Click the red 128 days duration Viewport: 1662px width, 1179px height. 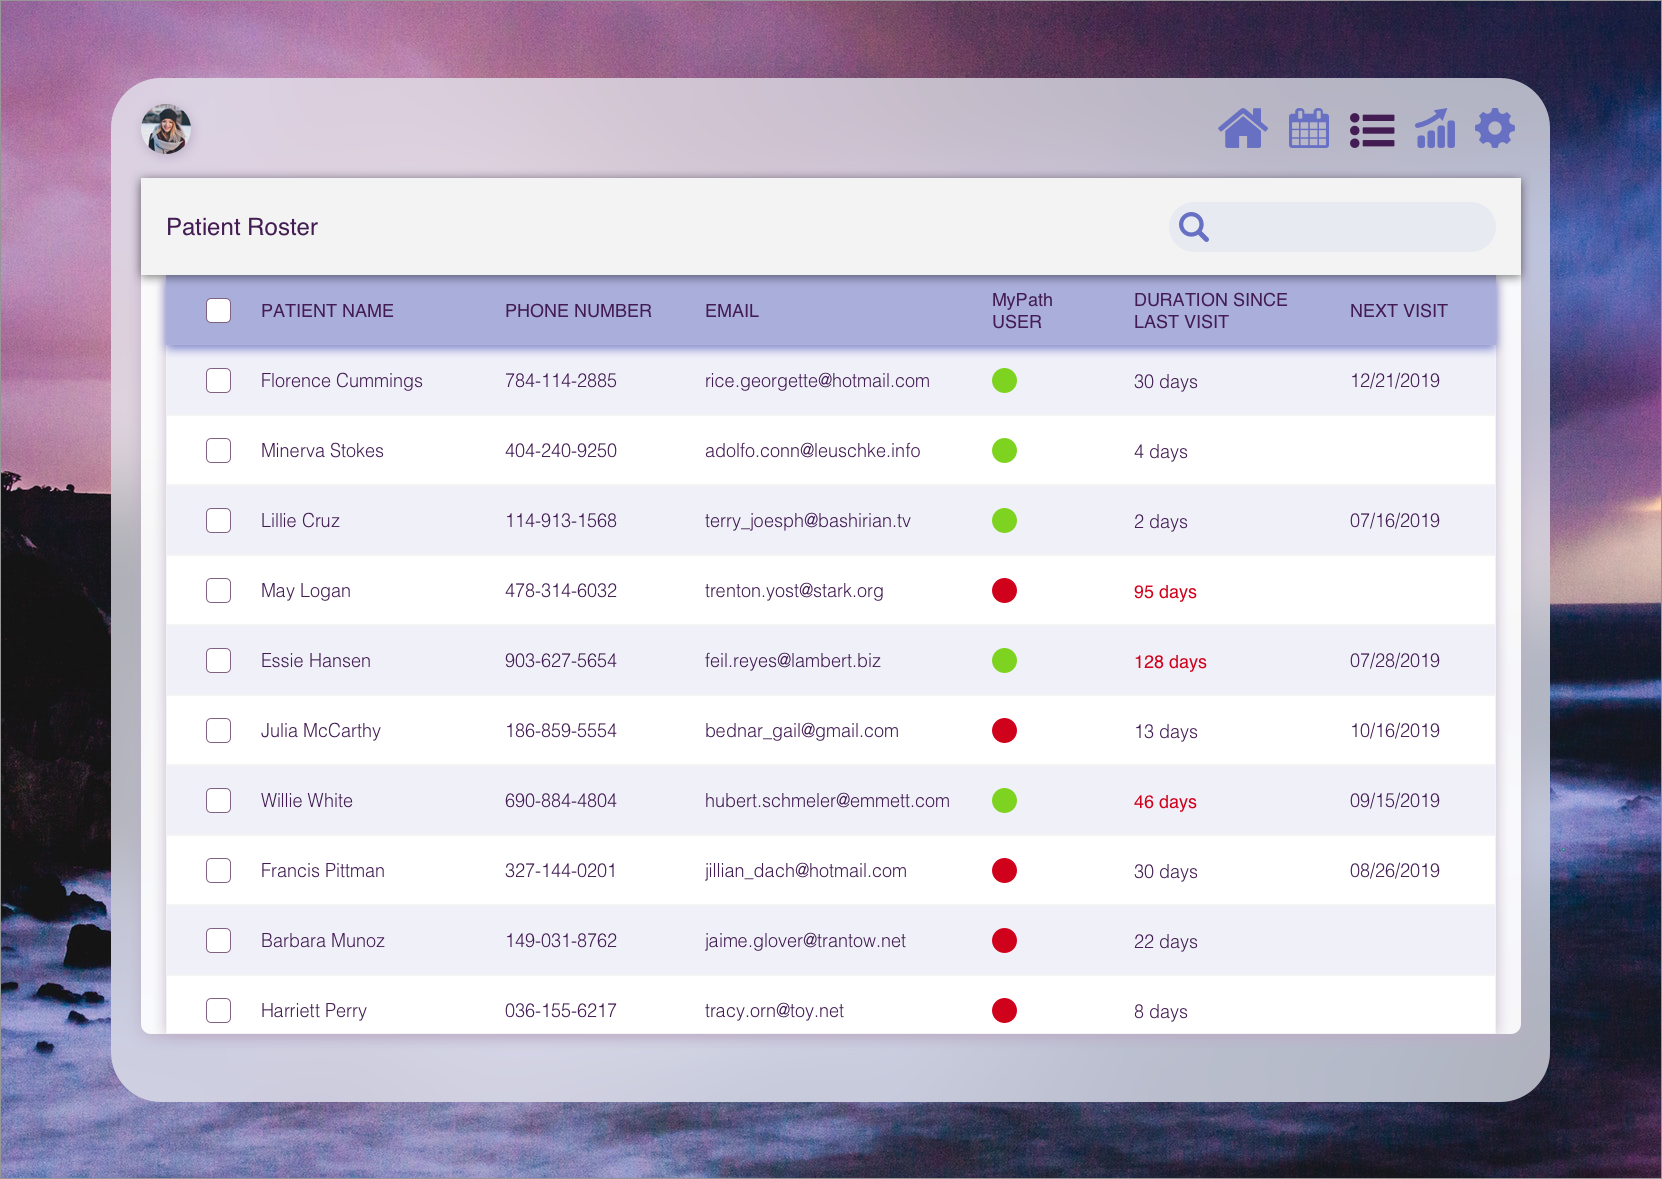click(1170, 662)
